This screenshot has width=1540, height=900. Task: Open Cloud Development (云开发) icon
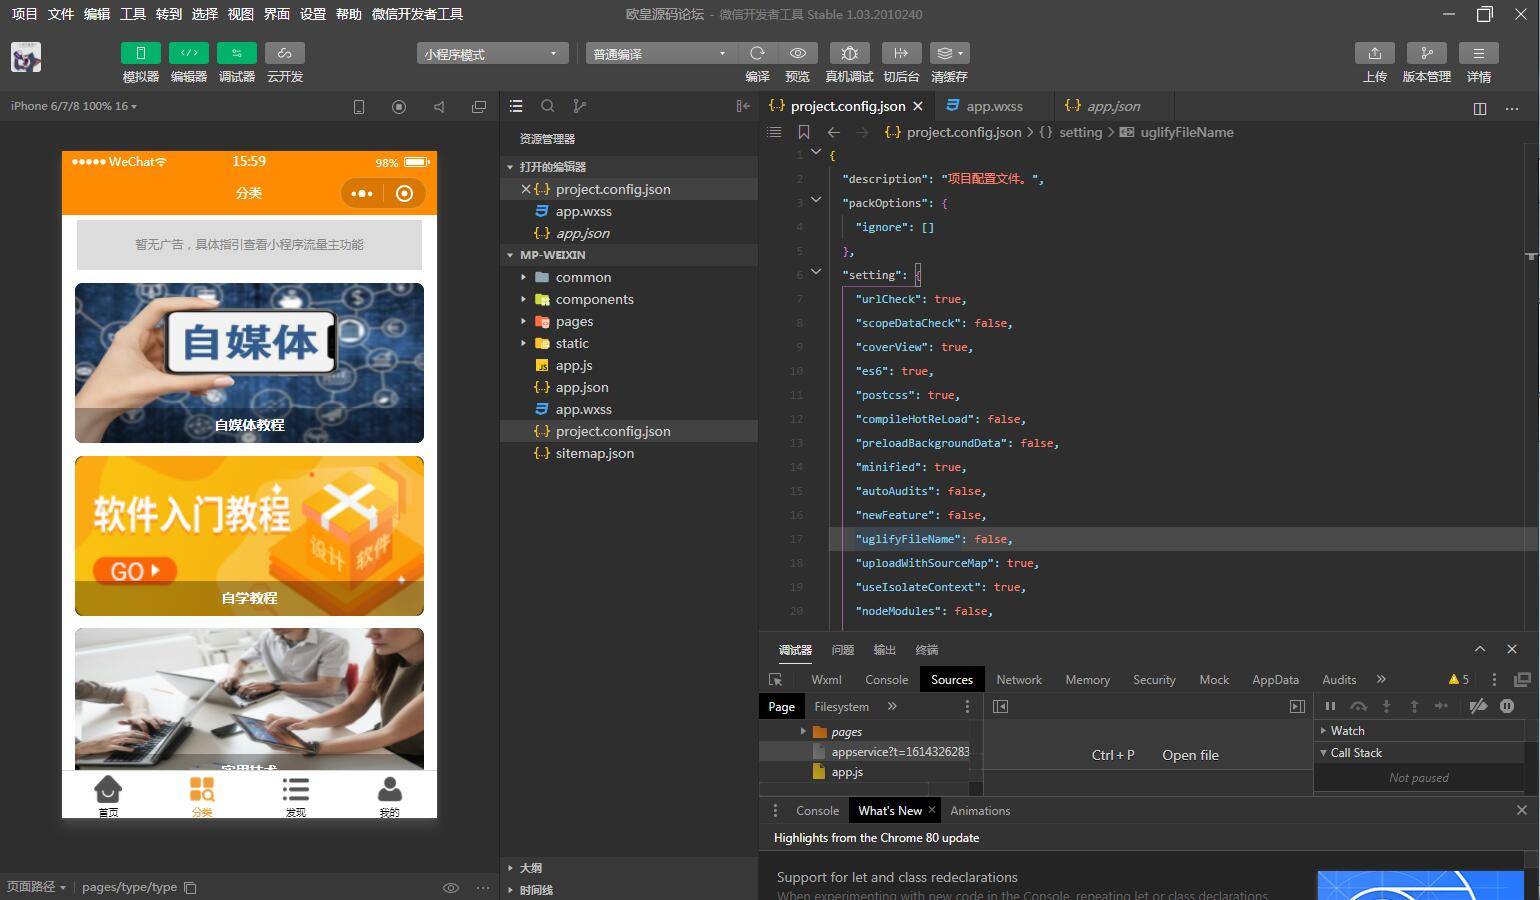coord(284,53)
